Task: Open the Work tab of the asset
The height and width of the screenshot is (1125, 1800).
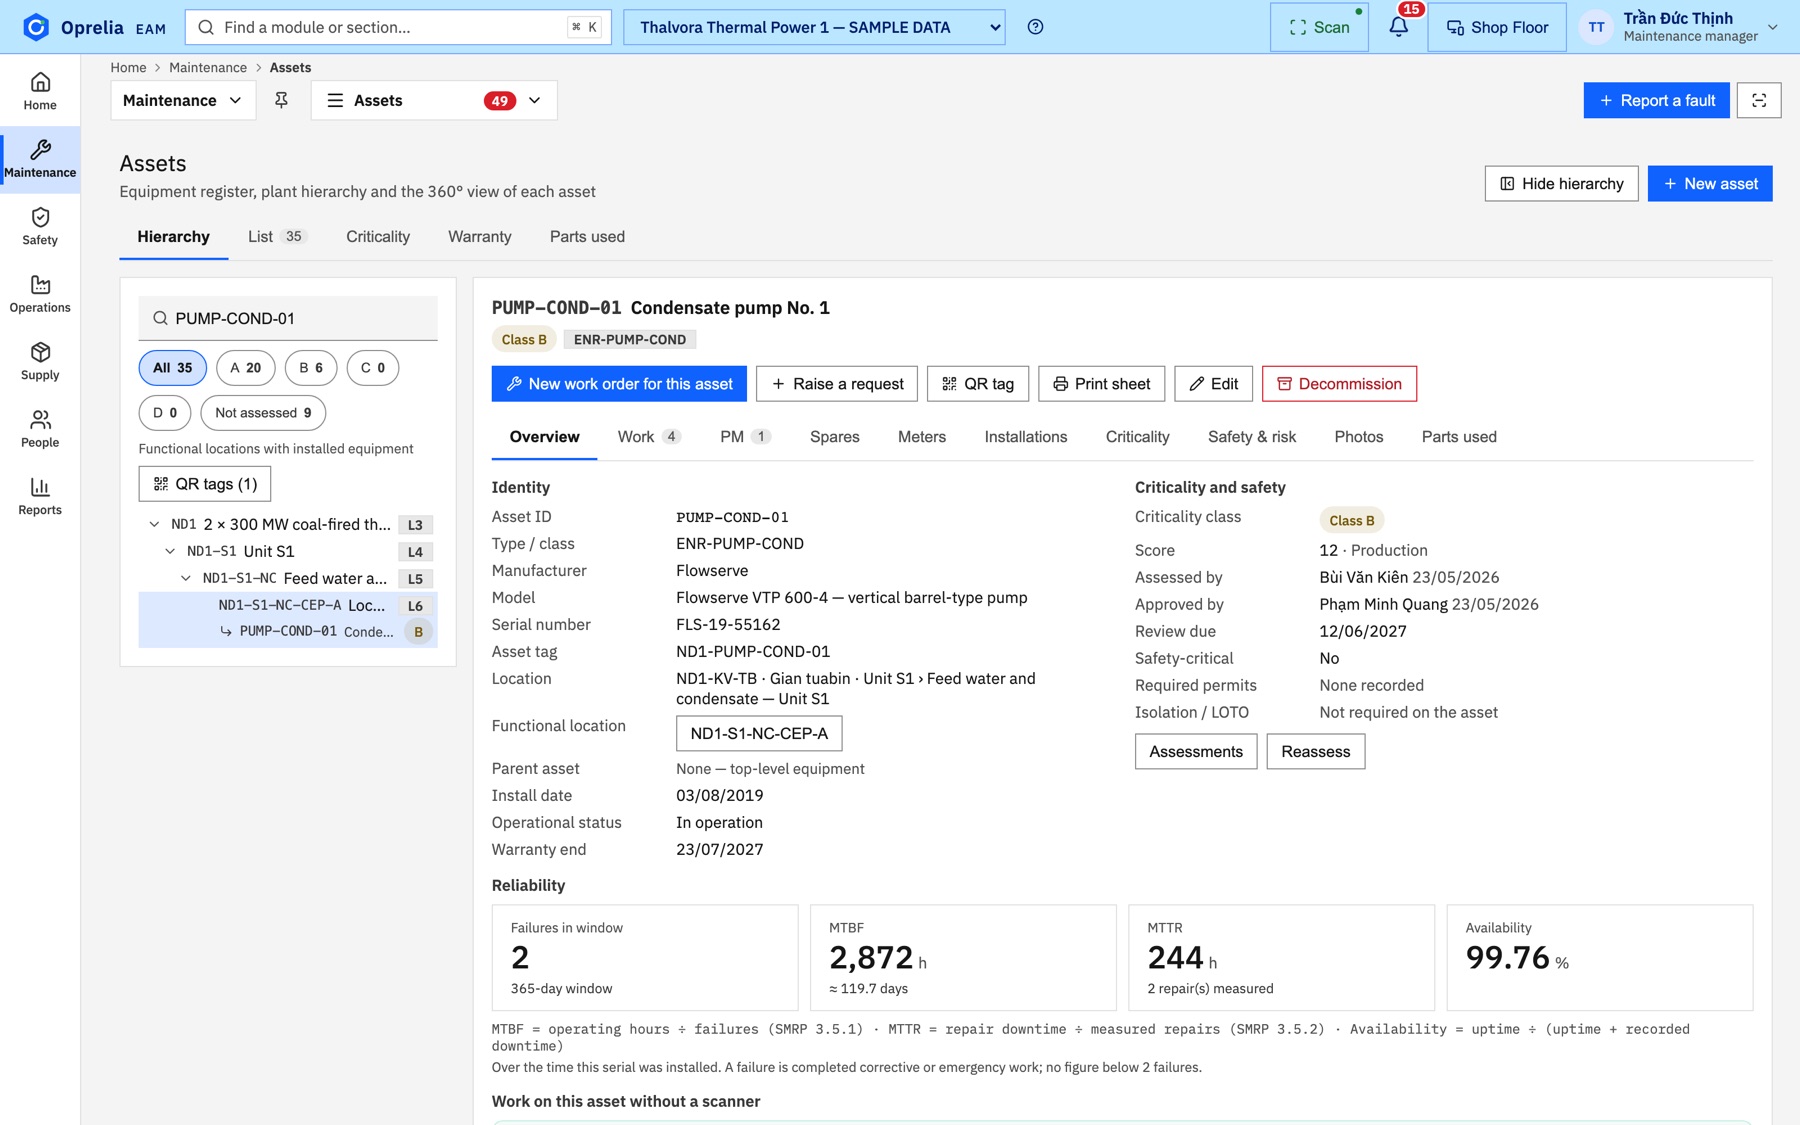Action: pyautogui.click(x=648, y=437)
